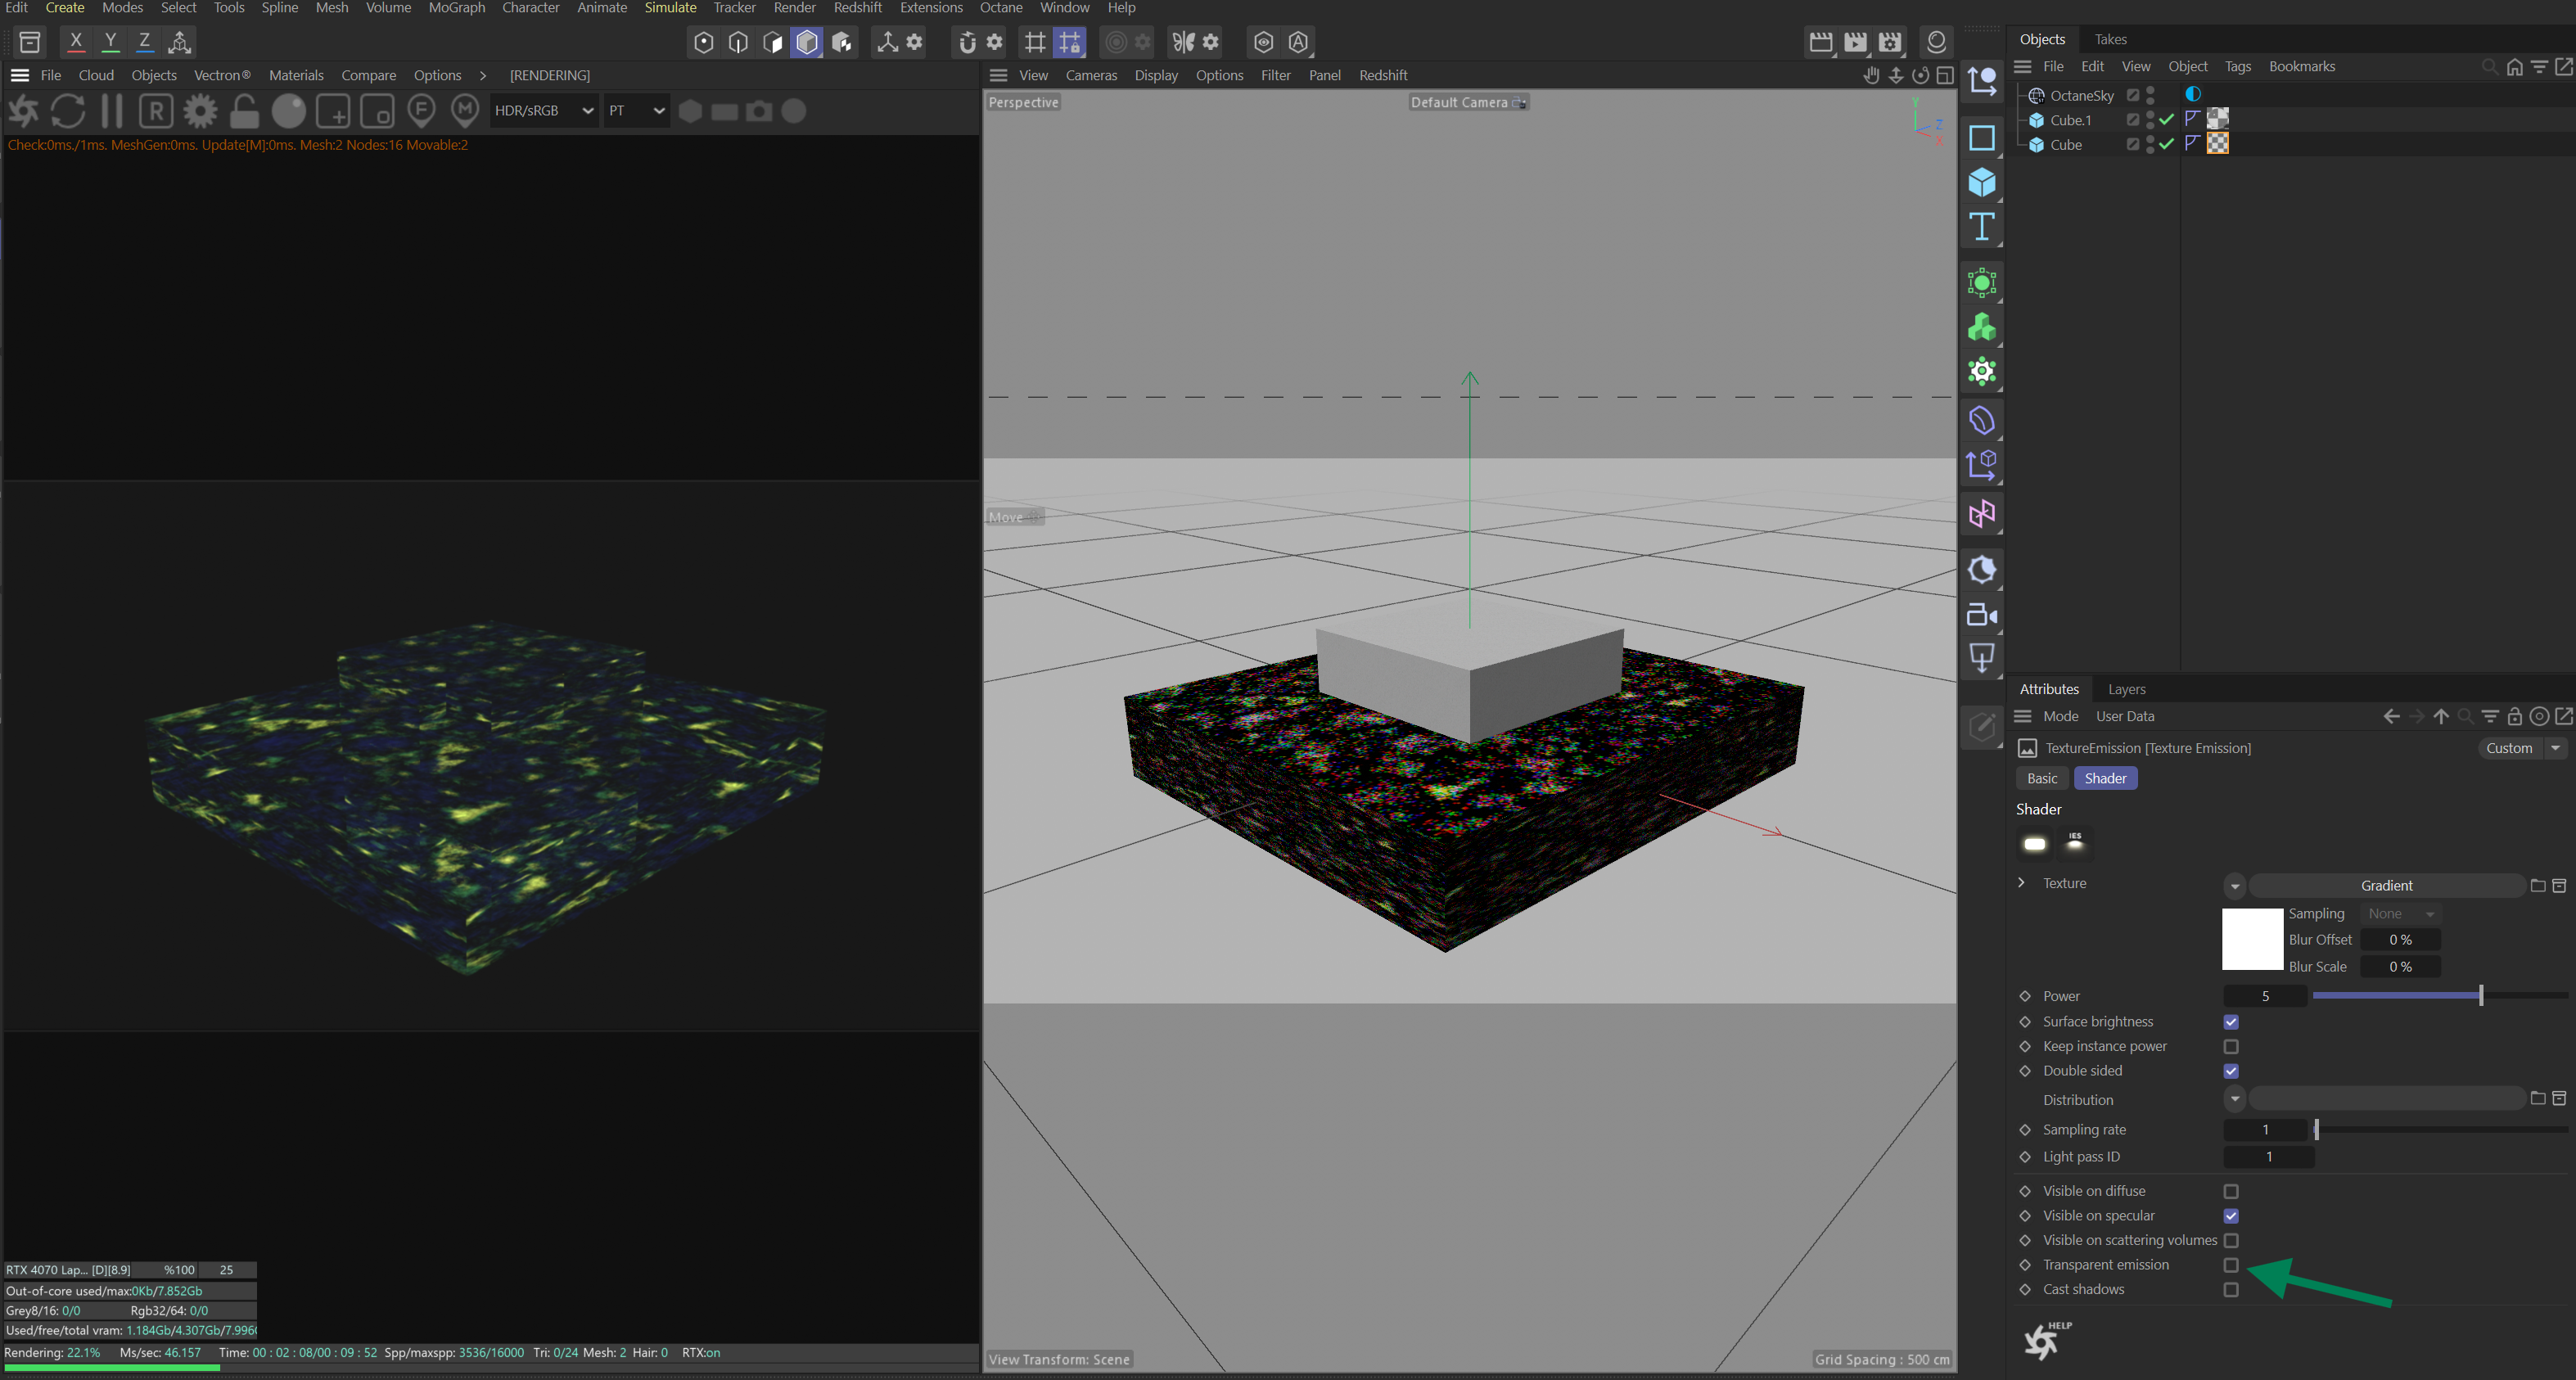Enable the Transparent emission checkbox

point(2231,1265)
